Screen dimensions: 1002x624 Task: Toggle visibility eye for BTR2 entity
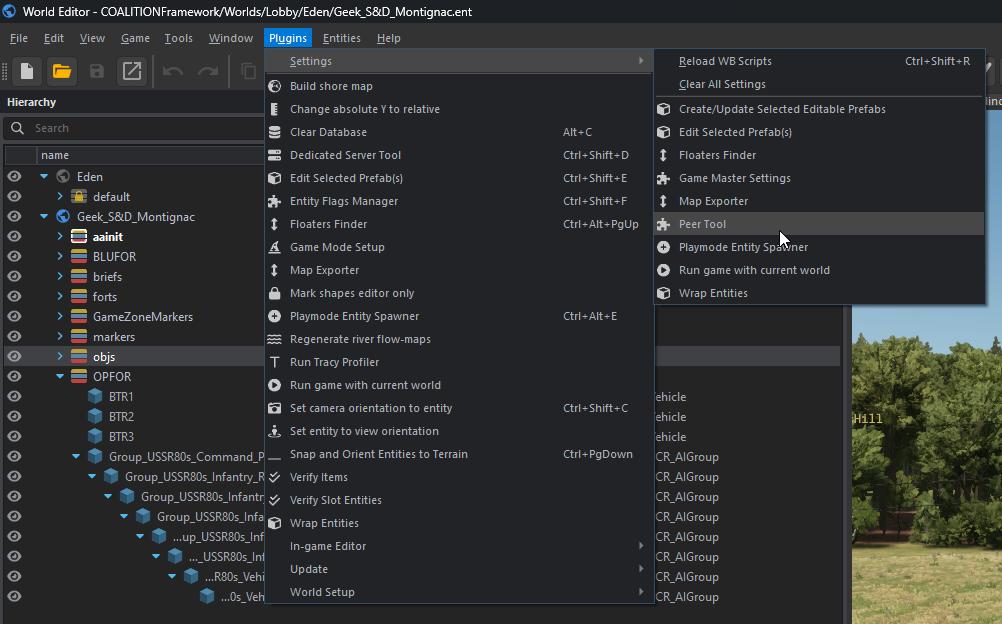click(x=15, y=417)
